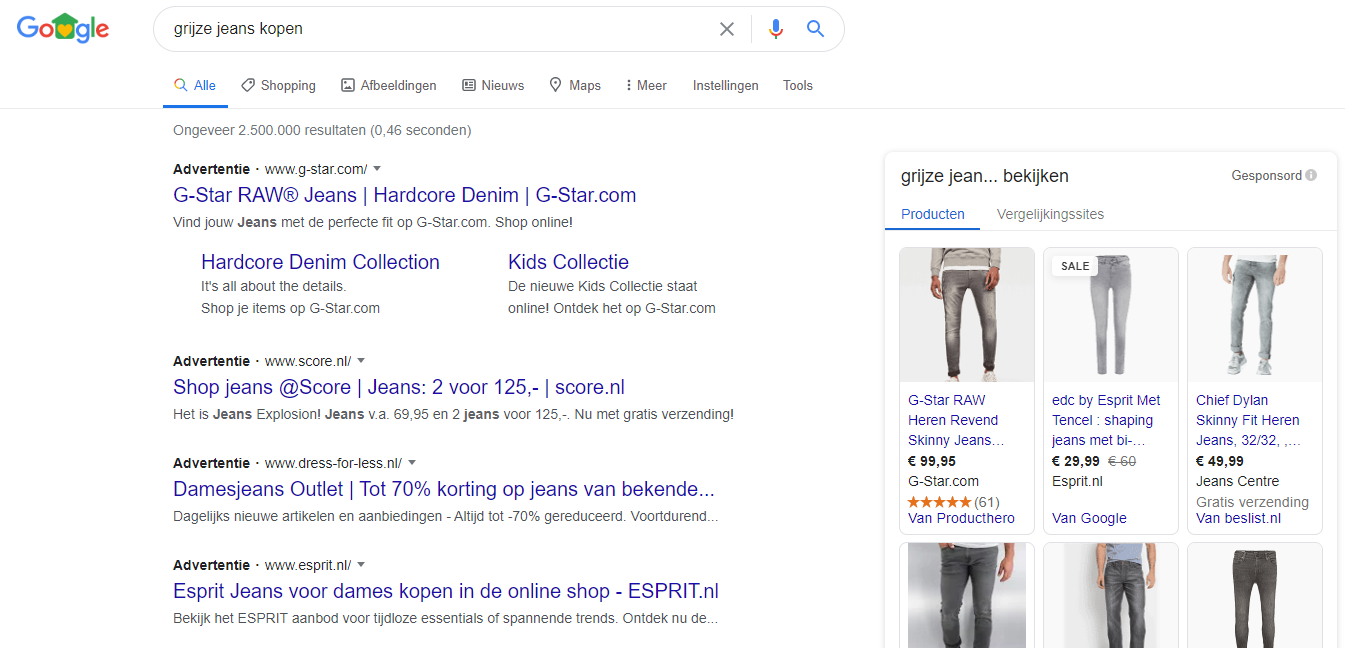This screenshot has height=648, width=1345.
Task: Click Gratis verzending text
Action: pyautogui.click(x=1252, y=502)
